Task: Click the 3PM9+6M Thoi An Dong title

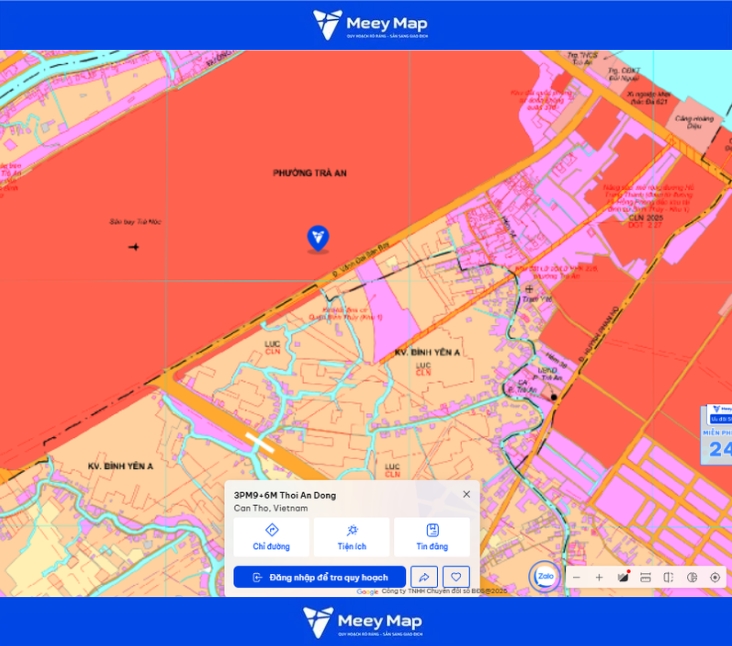Action: [x=285, y=495]
